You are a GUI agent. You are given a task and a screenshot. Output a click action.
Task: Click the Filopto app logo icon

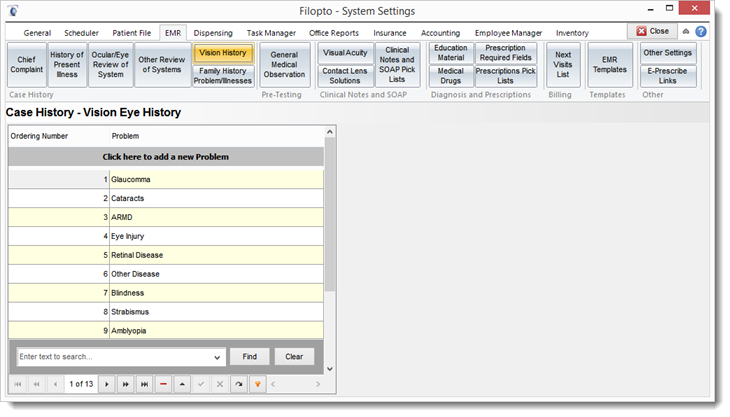click(x=13, y=10)
